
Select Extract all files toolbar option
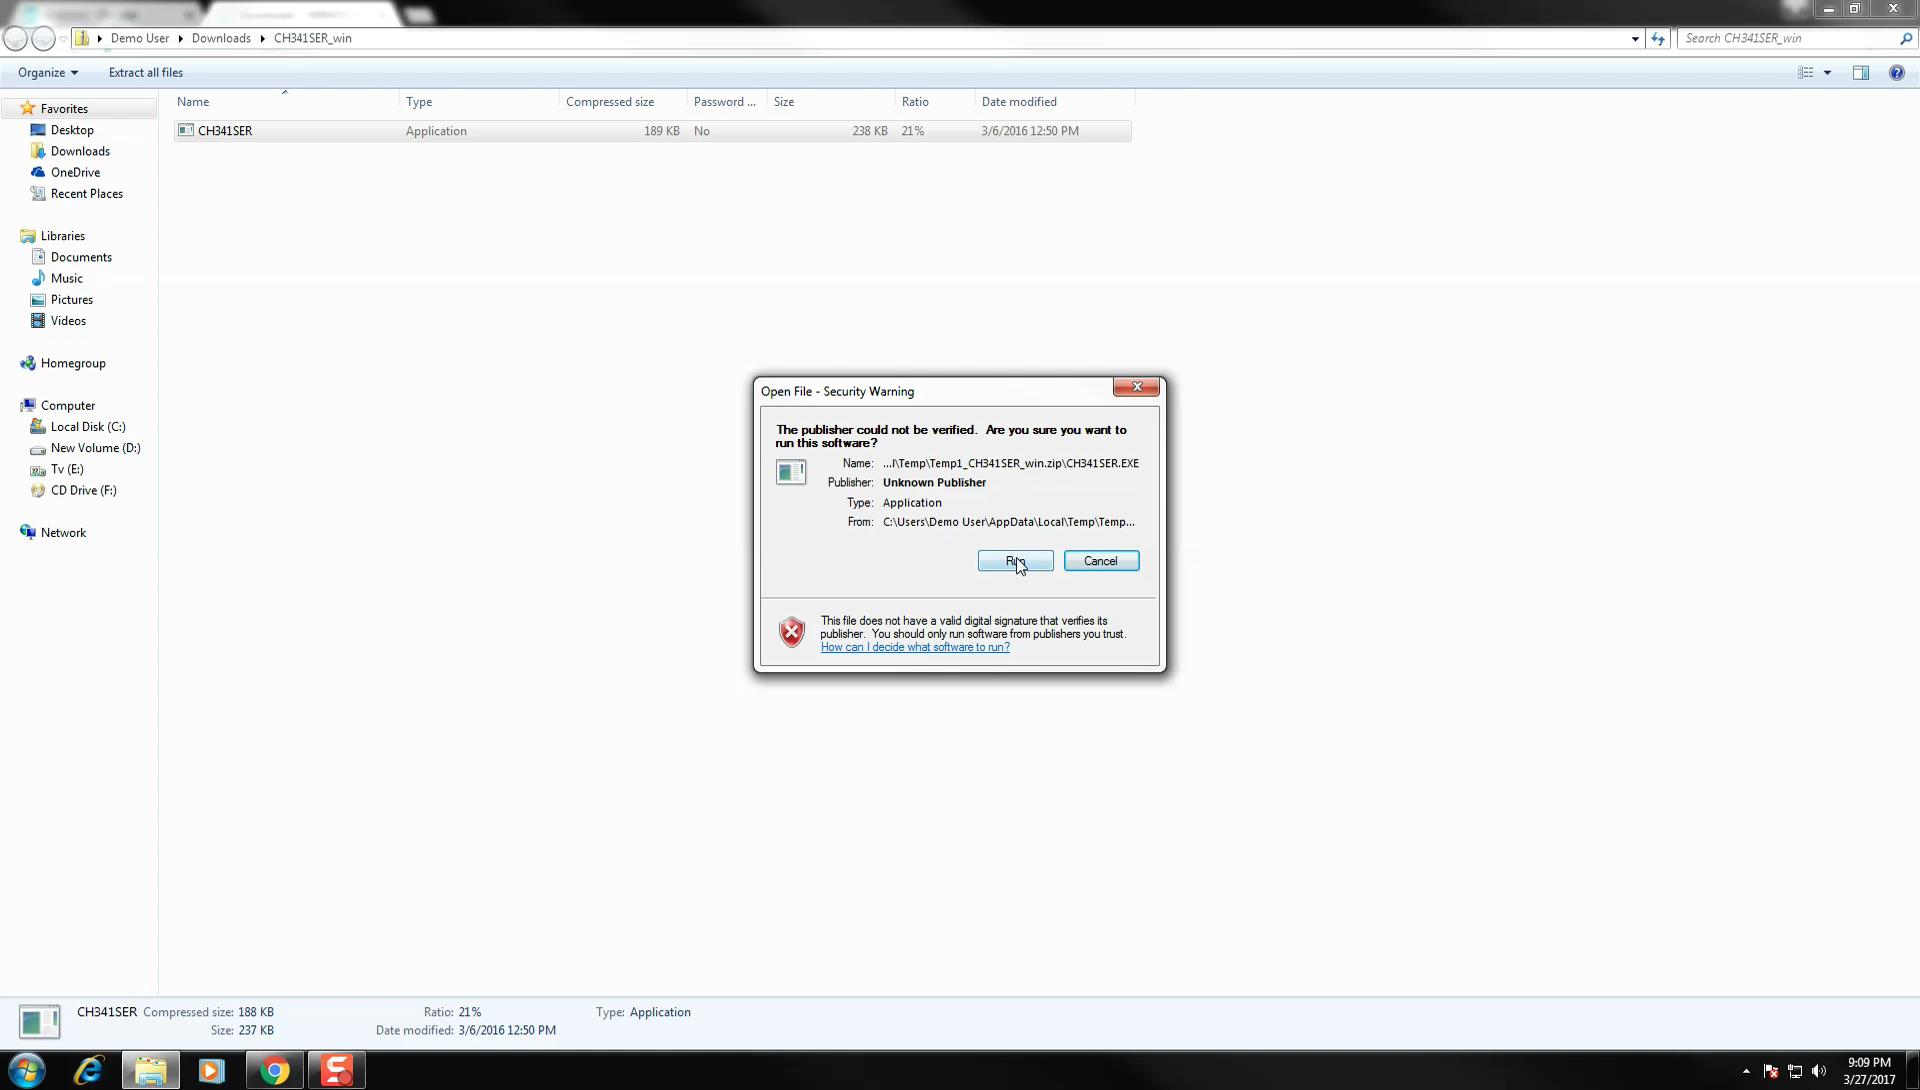point(145,71)
